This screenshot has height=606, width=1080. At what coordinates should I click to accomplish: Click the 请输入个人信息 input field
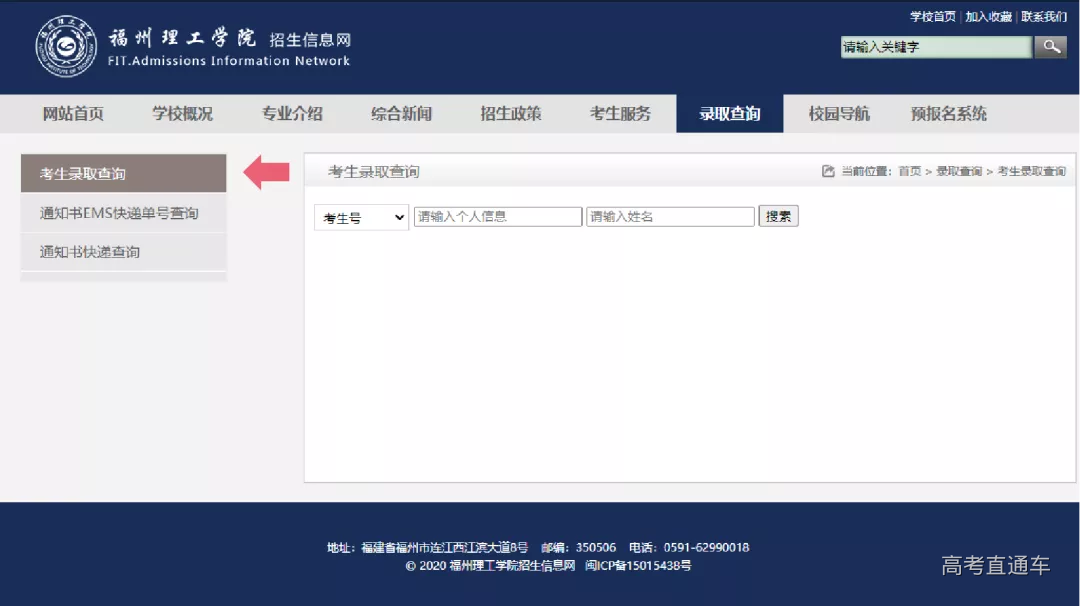point(498,217)
